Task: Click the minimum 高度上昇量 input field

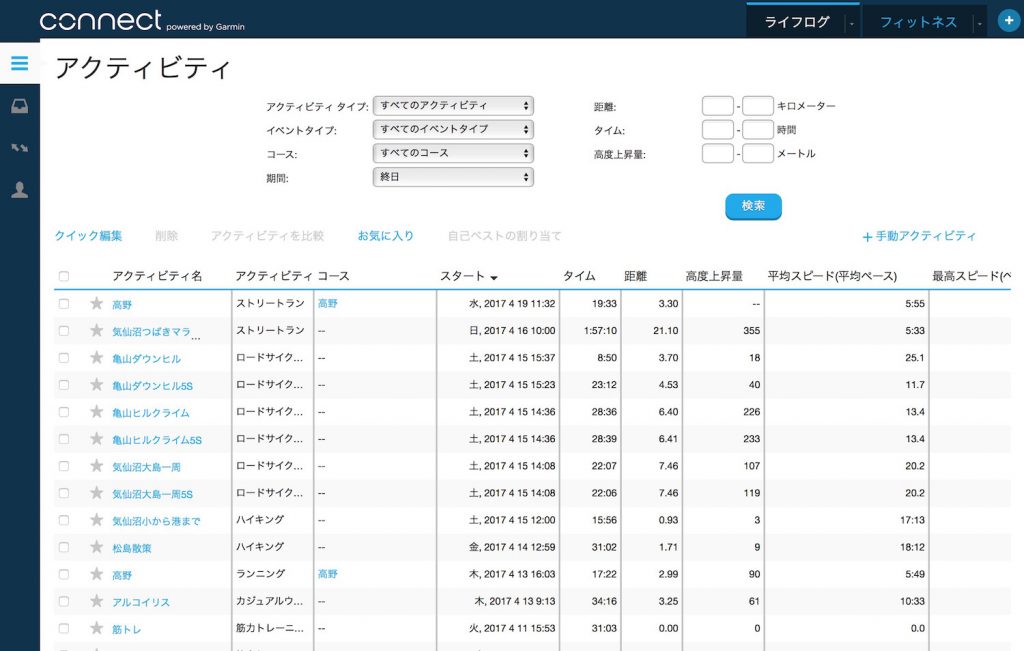Action: click(x=718, y=153)
